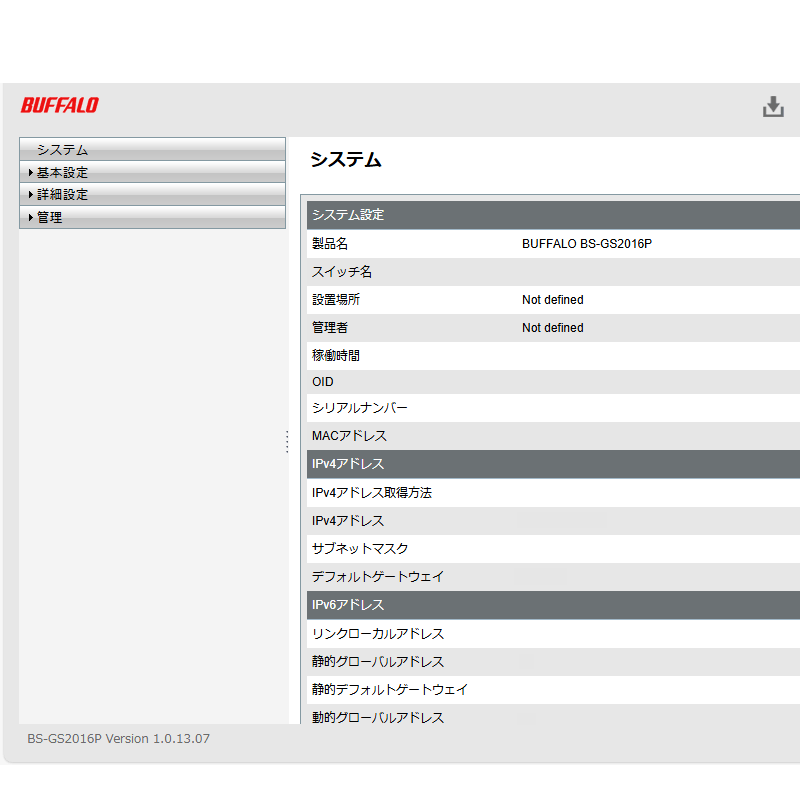Viewport: 800px width, 800px height.
Task: Click the gray IPv4アドレス section header
Action: point(348,464)
